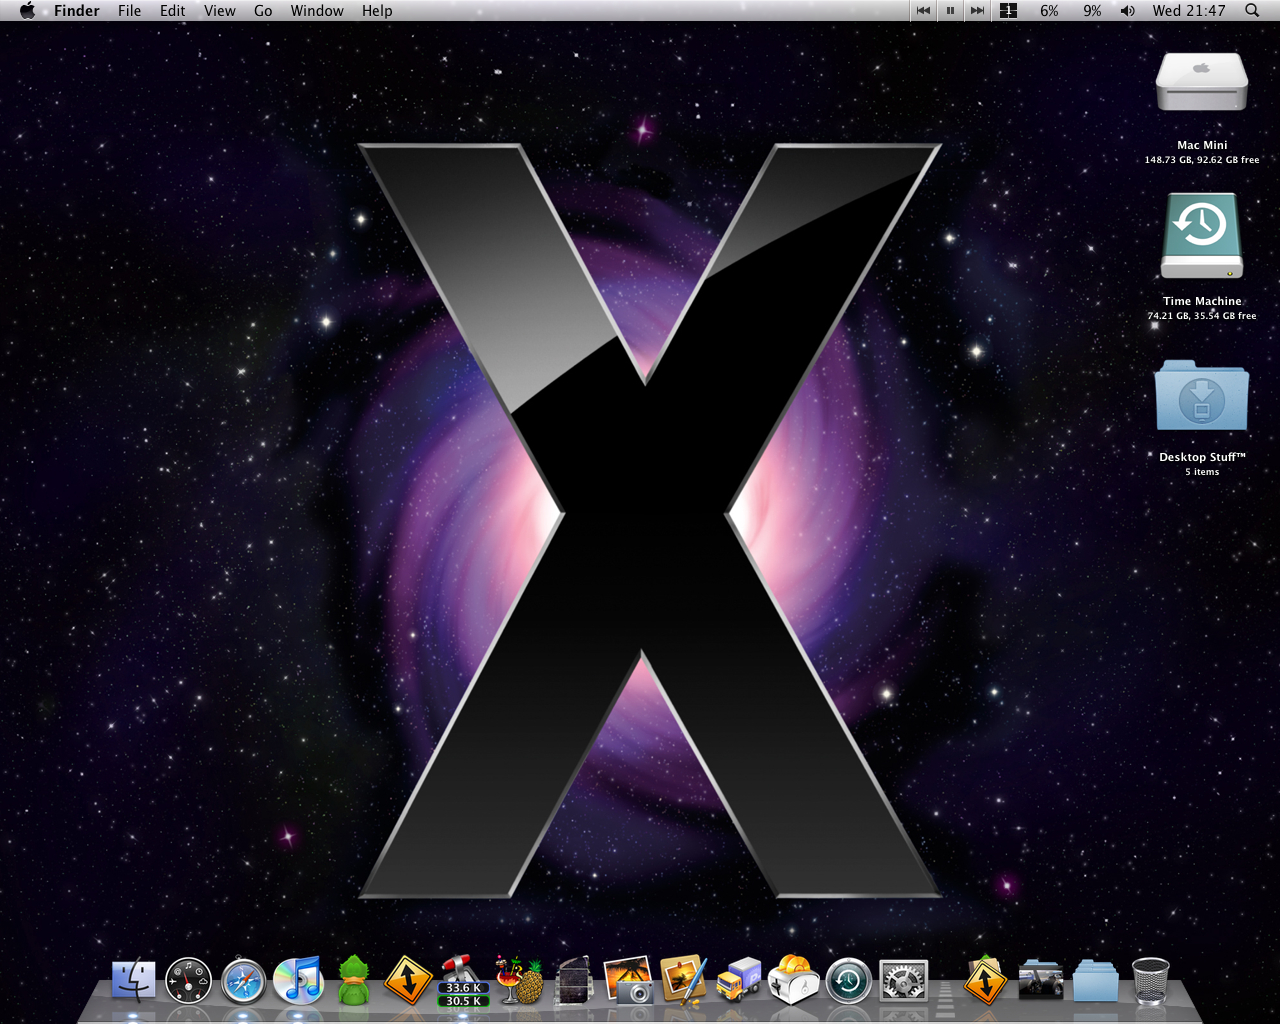The image size is (1280, 1024).
Task: Launch HandBrake cocktail and pineapple icon
Action: [519, 980]
